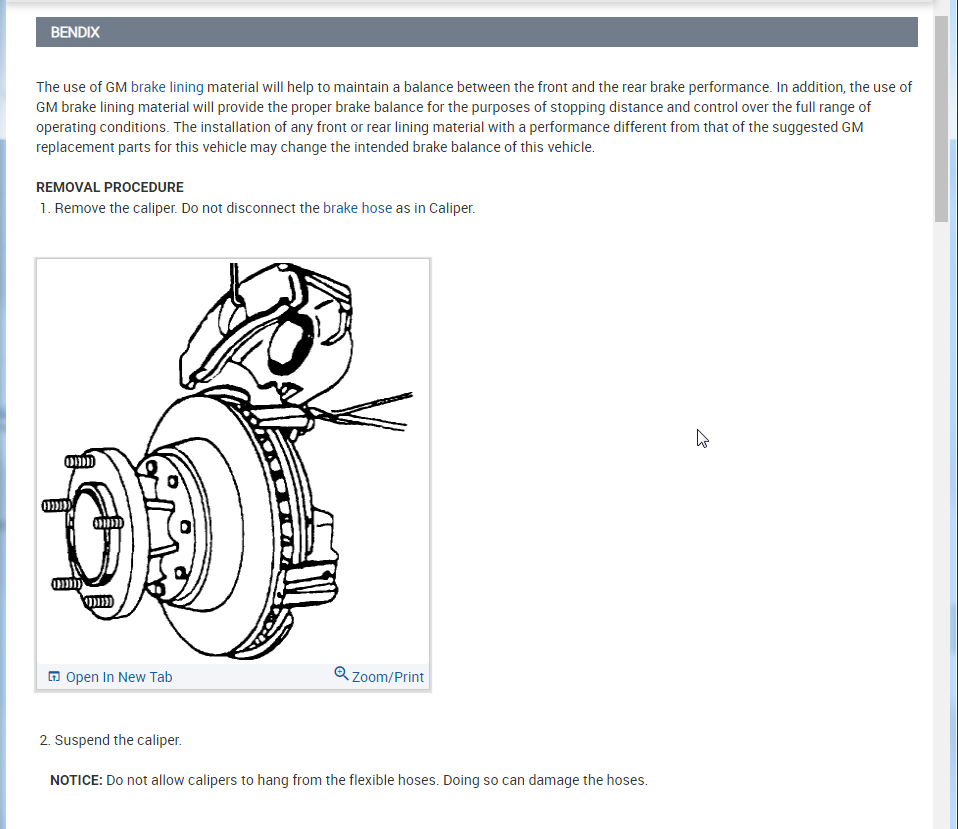The width and height of the screenshot is (958, 829).
Task: Click the Open In New Tab icon
Action: pyautogui.click(x=54, y=676)
